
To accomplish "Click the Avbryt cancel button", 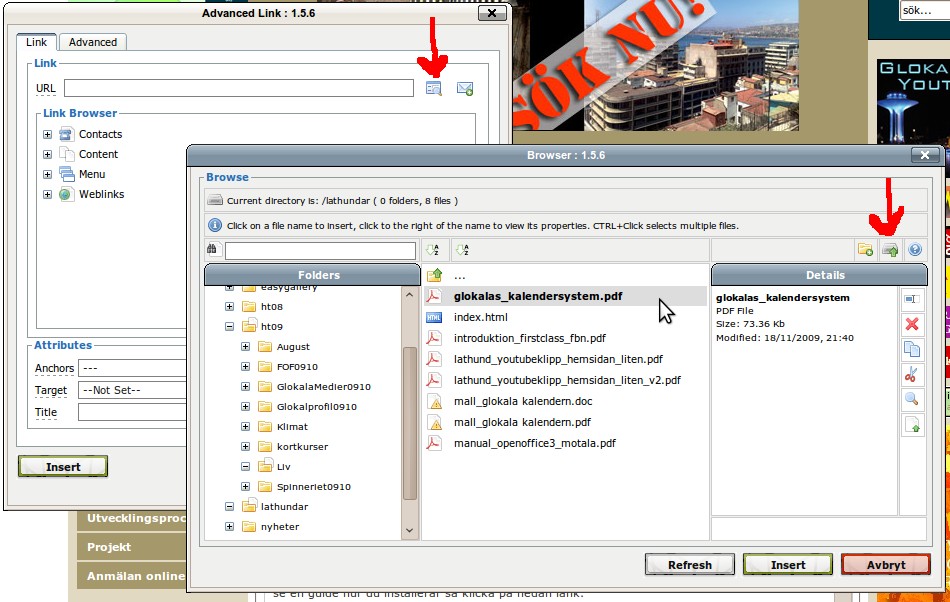I will pos(886,564).
